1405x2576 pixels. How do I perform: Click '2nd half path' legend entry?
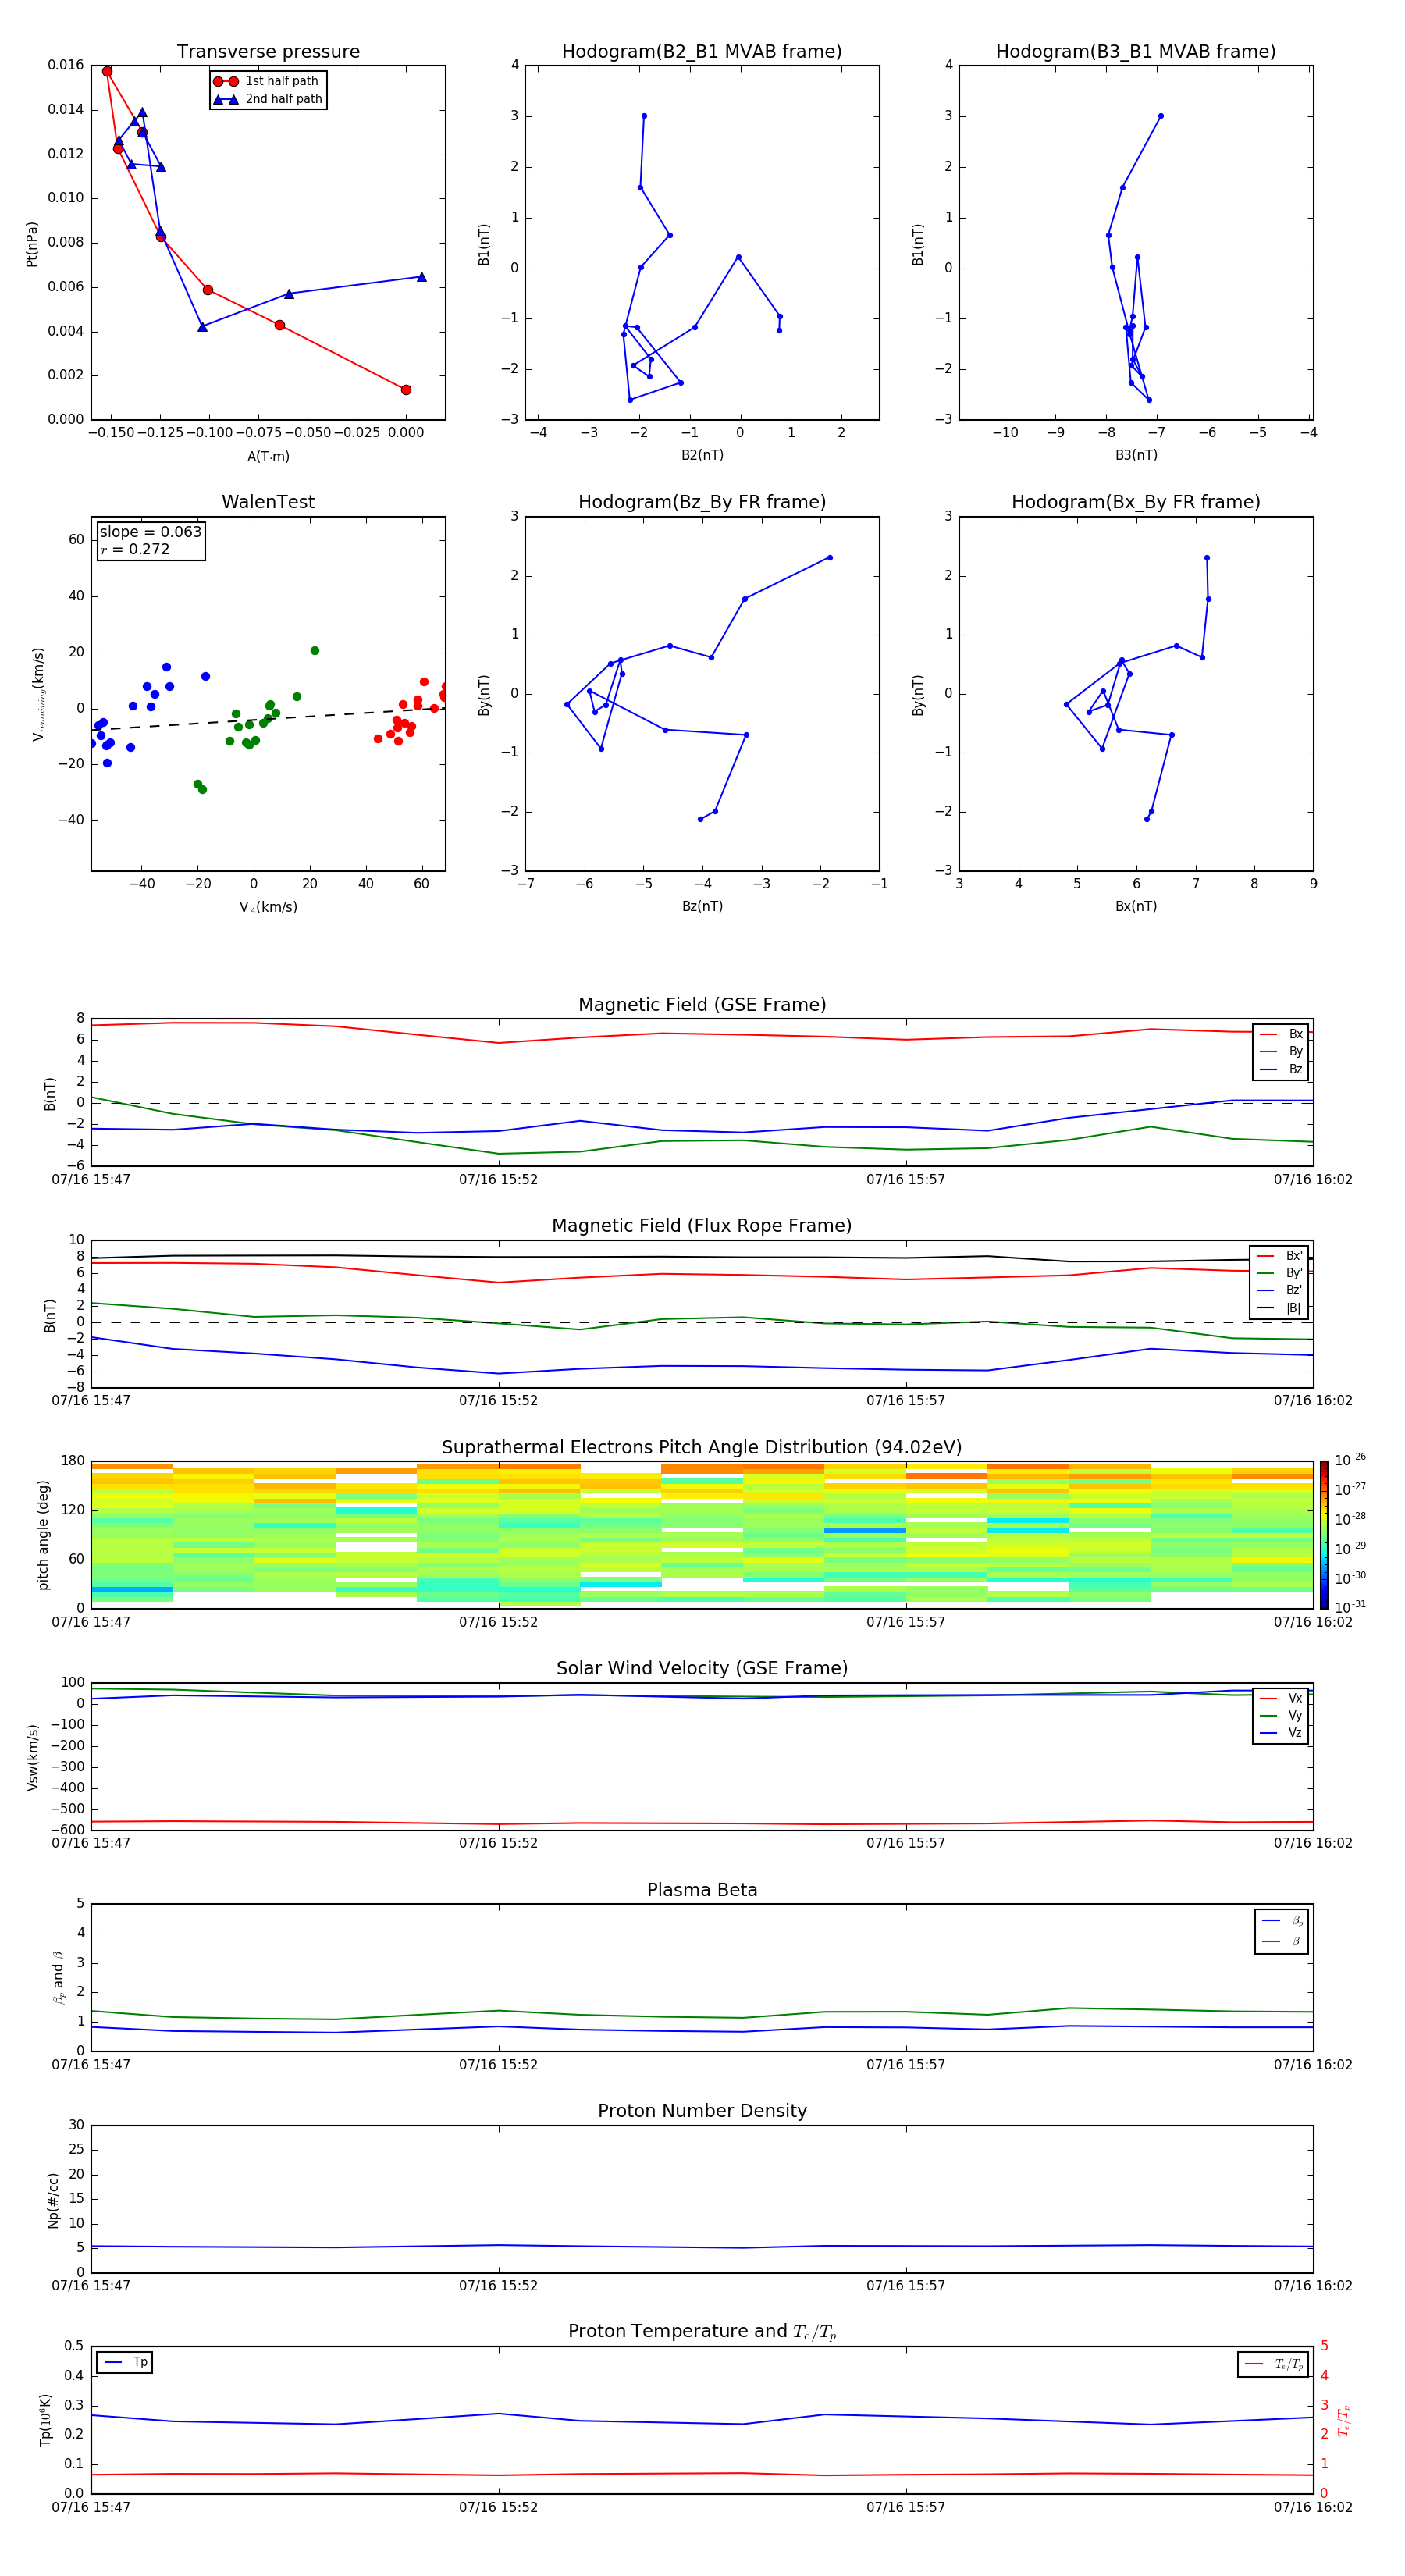tap(268, 99)
